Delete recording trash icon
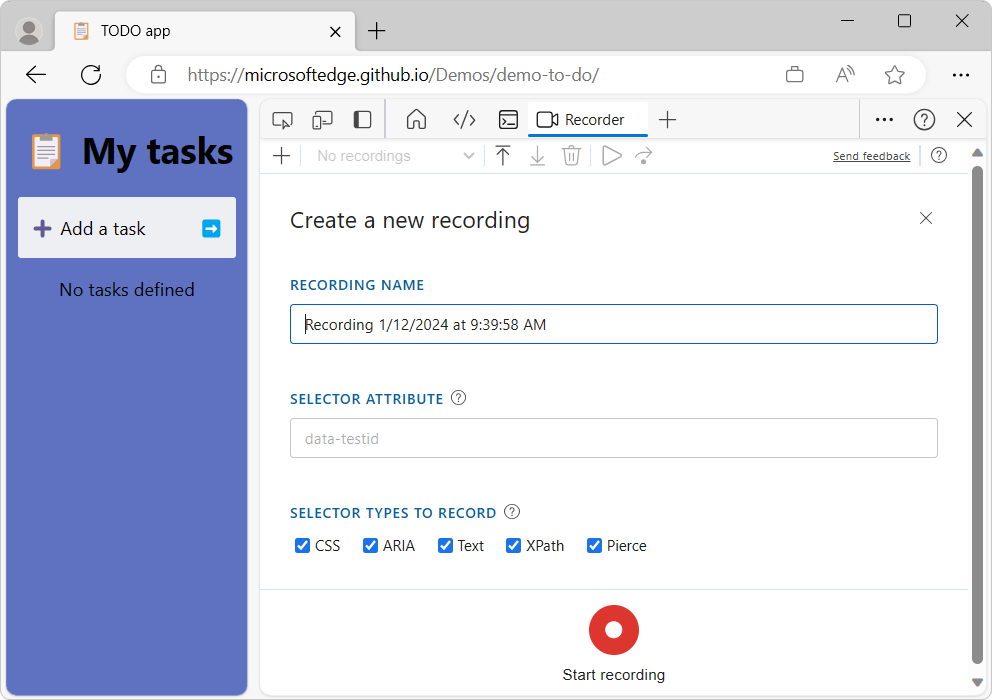992x700 pixels. click(x=571, y=156)
